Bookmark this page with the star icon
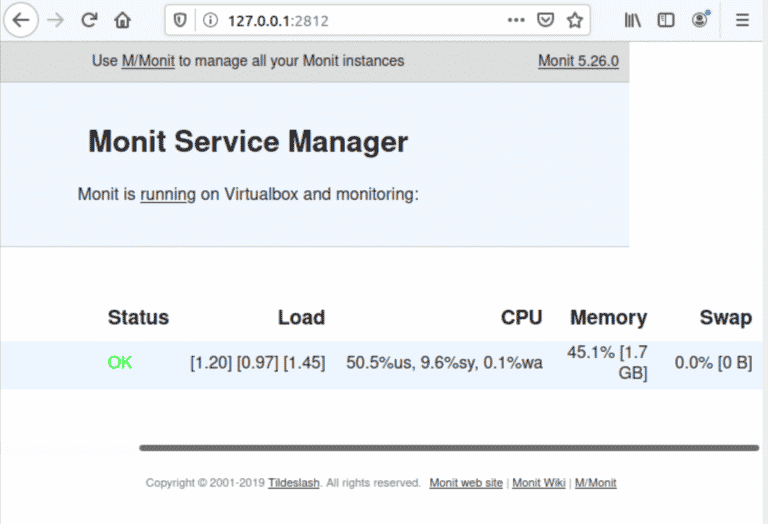Screen dimensions: 768x524 click(574, 20)
